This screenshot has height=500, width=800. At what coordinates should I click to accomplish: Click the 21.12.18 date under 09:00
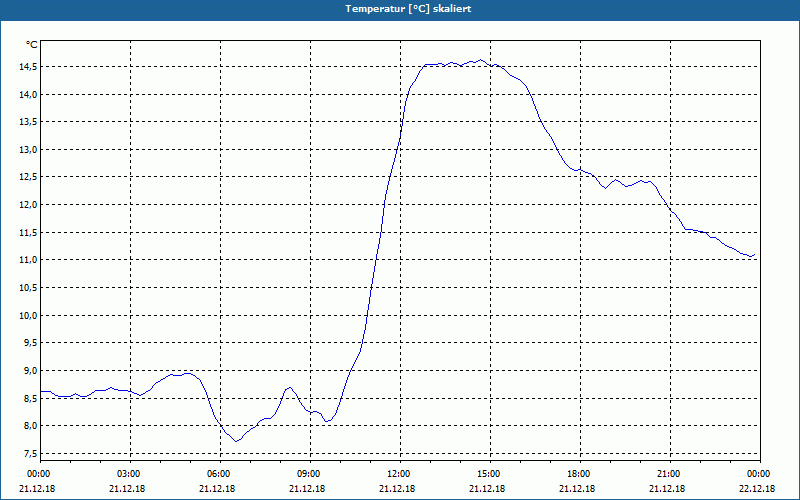(x=307, y=488)
